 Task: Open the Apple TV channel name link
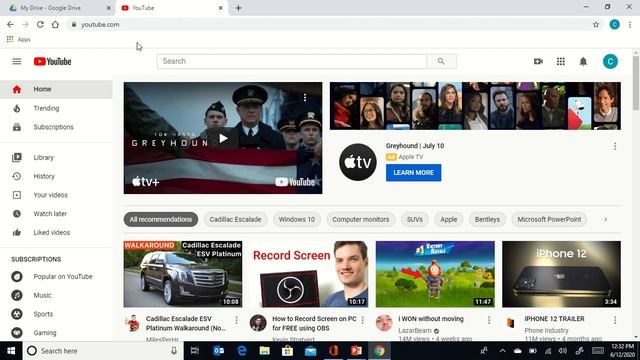pos(411,157)
